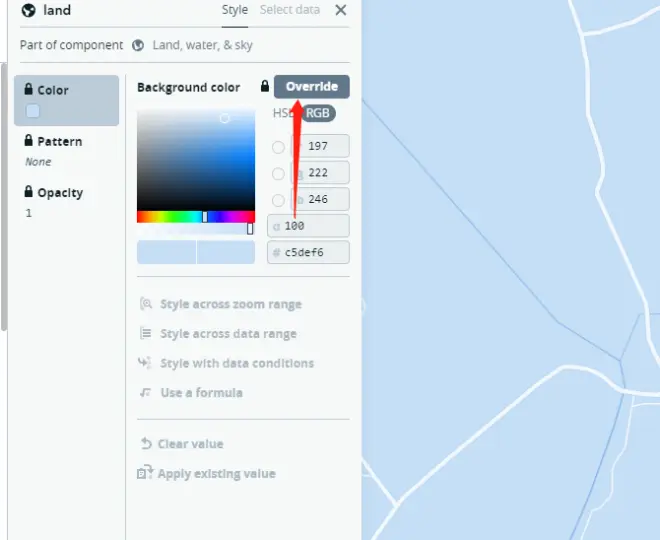660x540 pixels.
Task: Click the Opacity value 1
Action: pos(28,213)
